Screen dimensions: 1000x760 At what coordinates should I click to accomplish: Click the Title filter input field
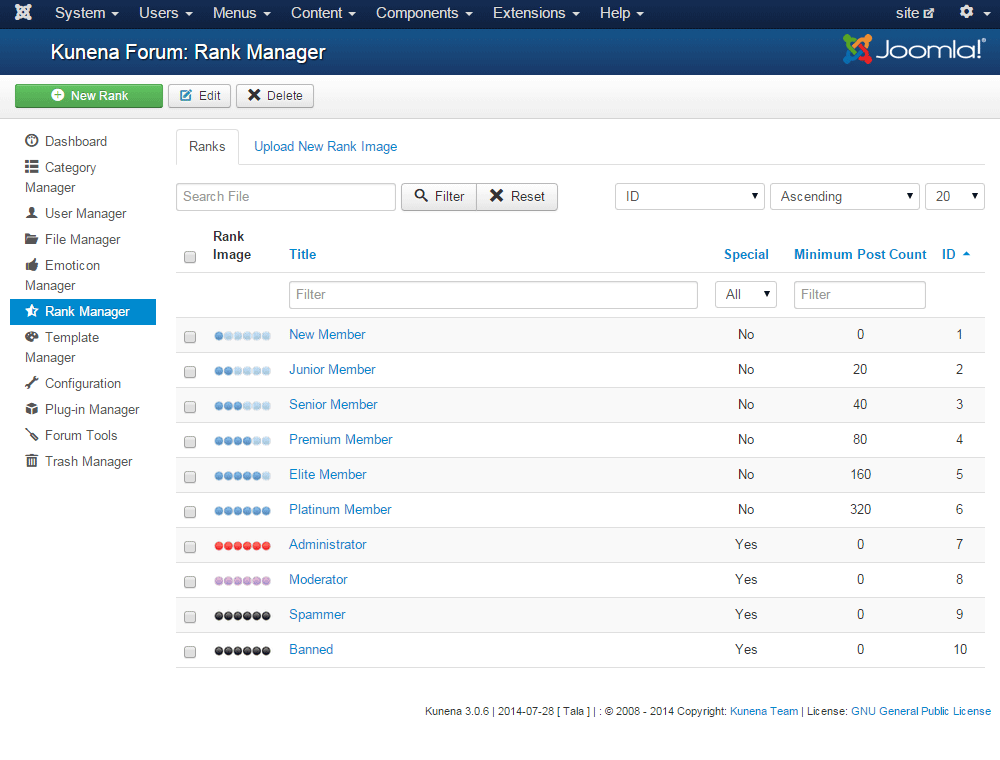click(x=493, y=295)
